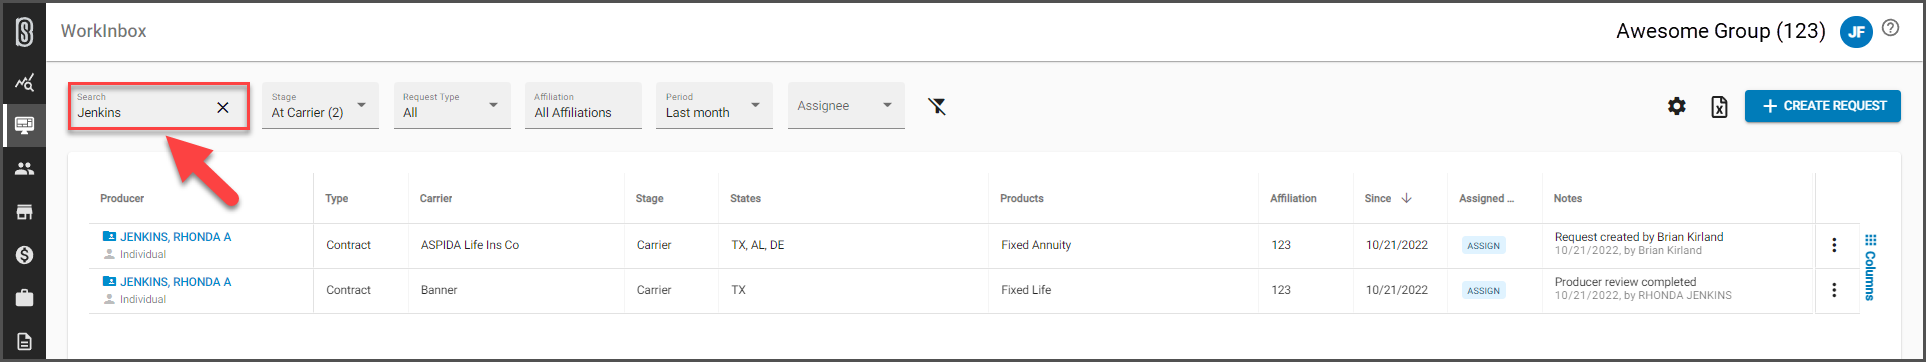Open the settings gear icon
The height and width of the screenshot is (362, 1926).
click(x=1677, y=106)
